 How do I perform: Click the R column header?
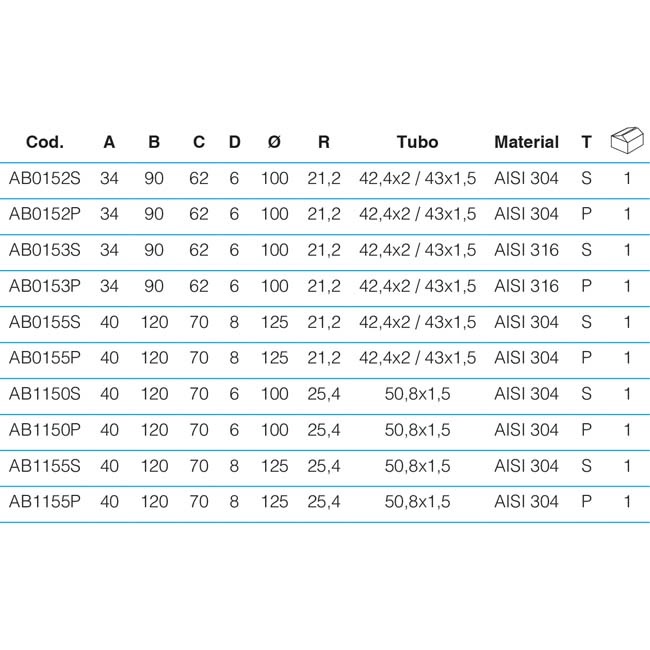pos(324,142)
